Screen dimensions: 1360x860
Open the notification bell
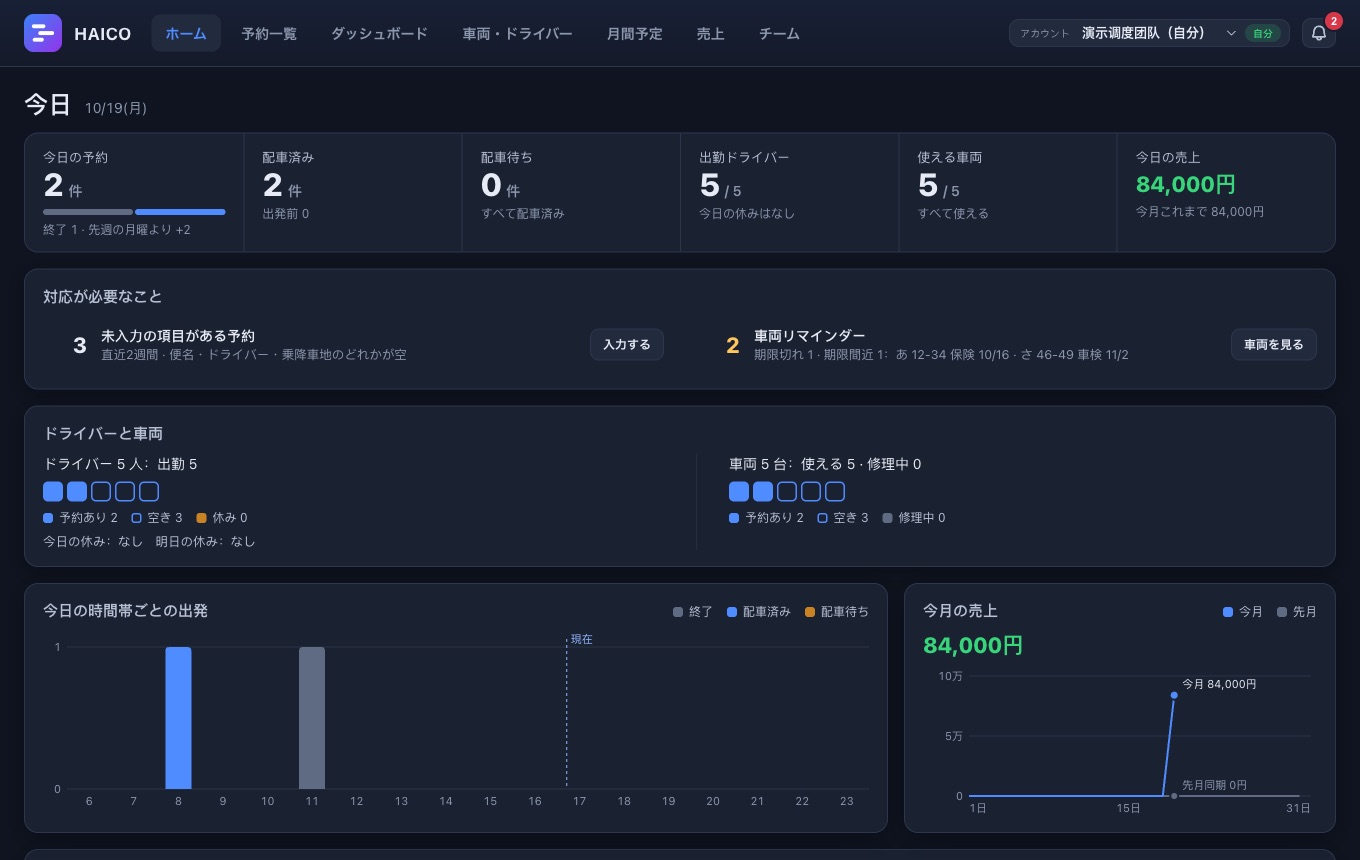1319,33
